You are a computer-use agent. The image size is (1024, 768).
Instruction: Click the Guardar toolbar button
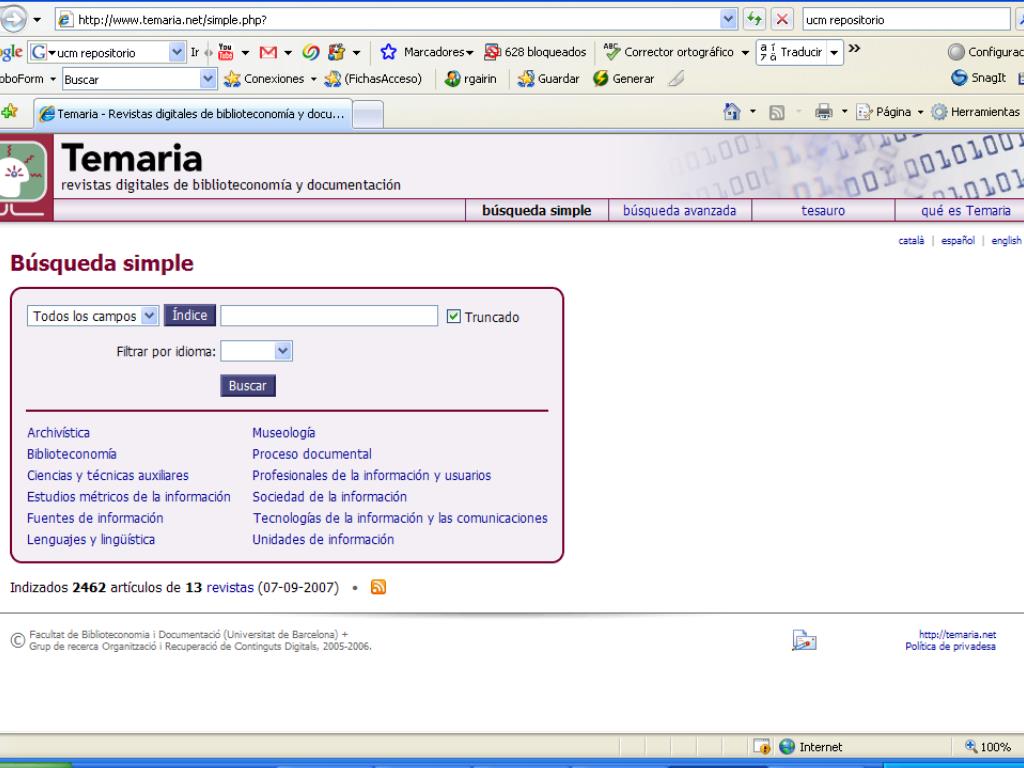click(549, 79)
